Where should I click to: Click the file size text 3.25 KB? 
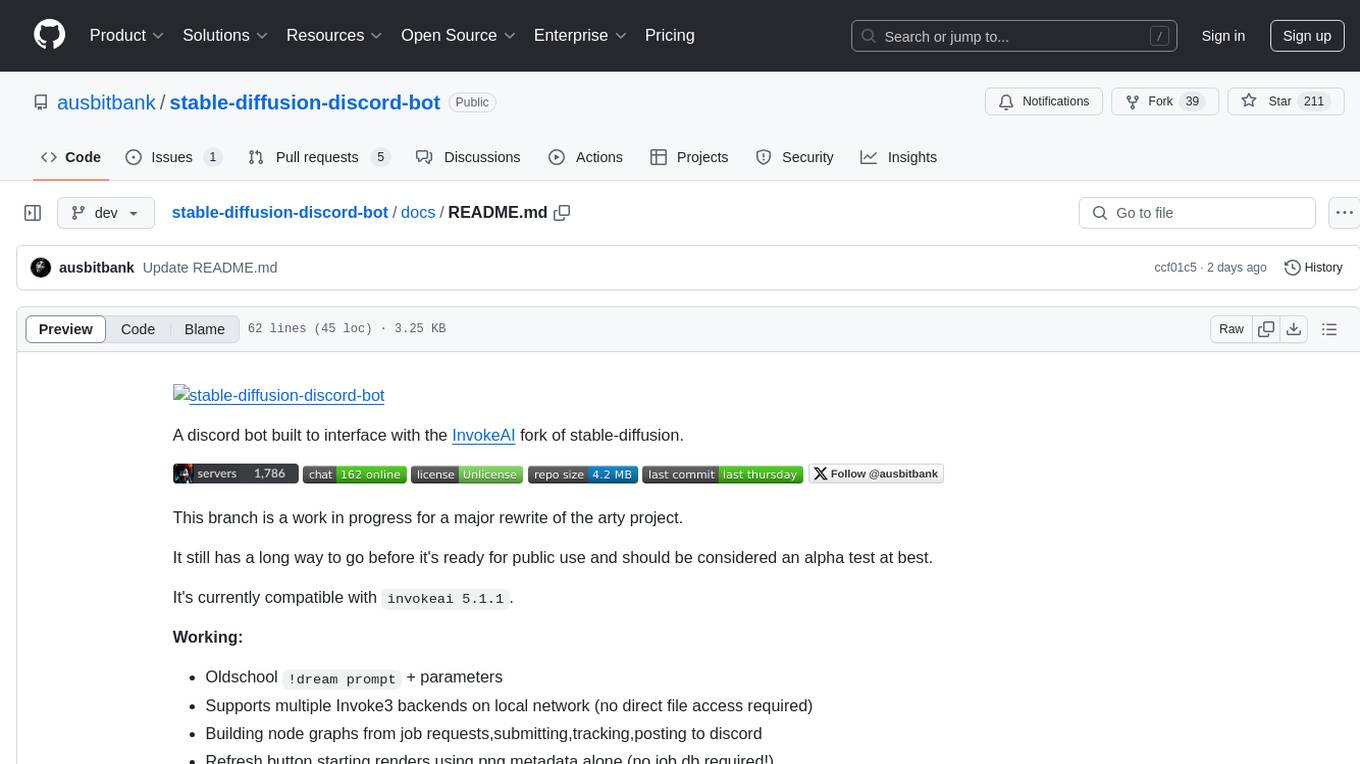click(420, 329)
